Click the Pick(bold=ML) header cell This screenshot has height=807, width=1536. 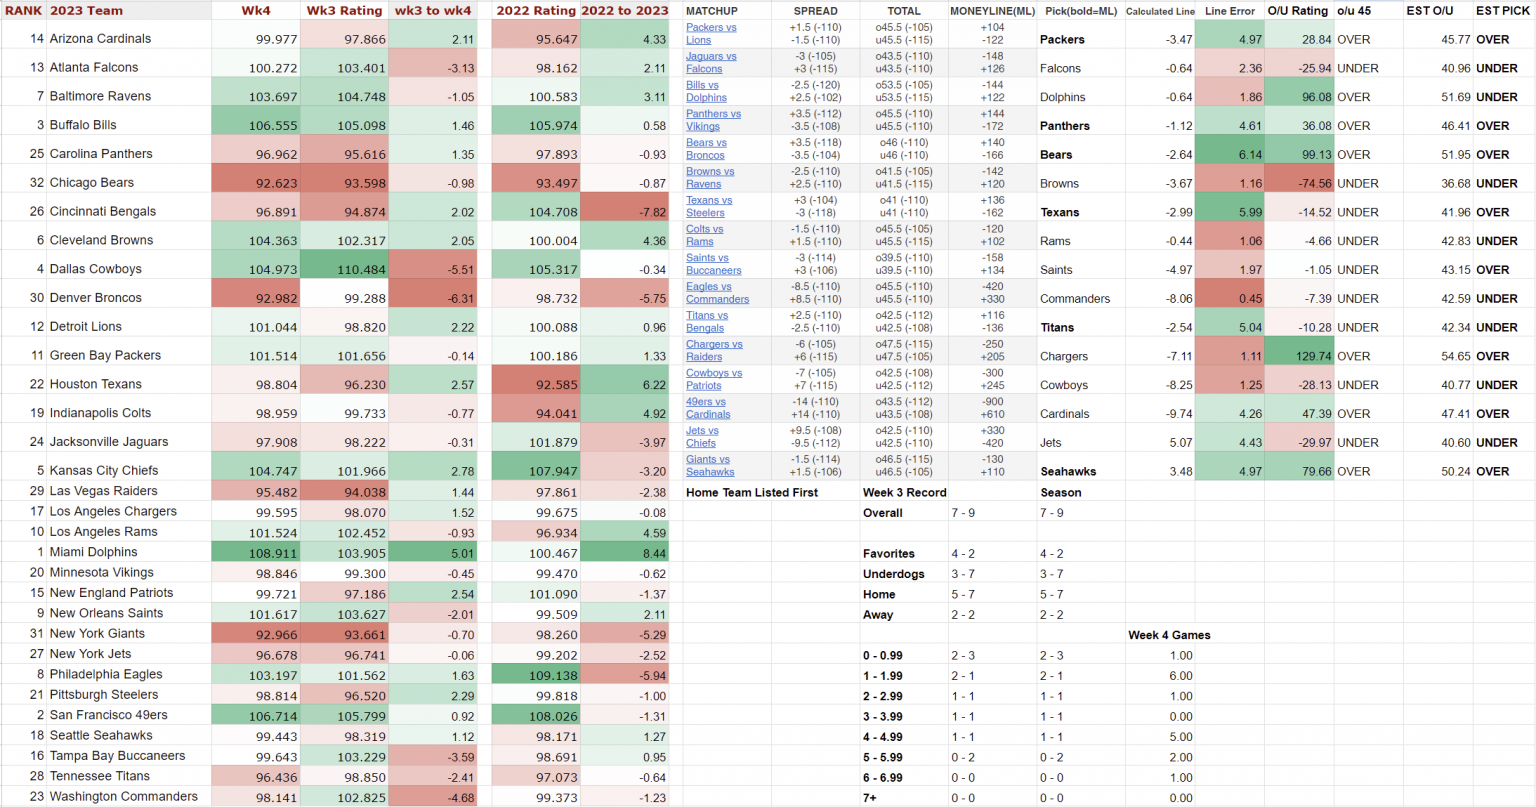tap(1081, 11)
